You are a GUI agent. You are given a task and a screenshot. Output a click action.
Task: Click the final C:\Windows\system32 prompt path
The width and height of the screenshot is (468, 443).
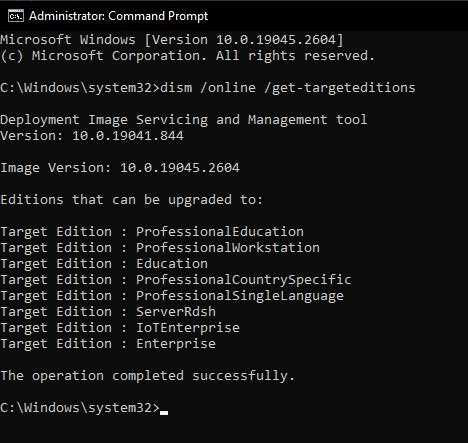(x=80, y=408)
